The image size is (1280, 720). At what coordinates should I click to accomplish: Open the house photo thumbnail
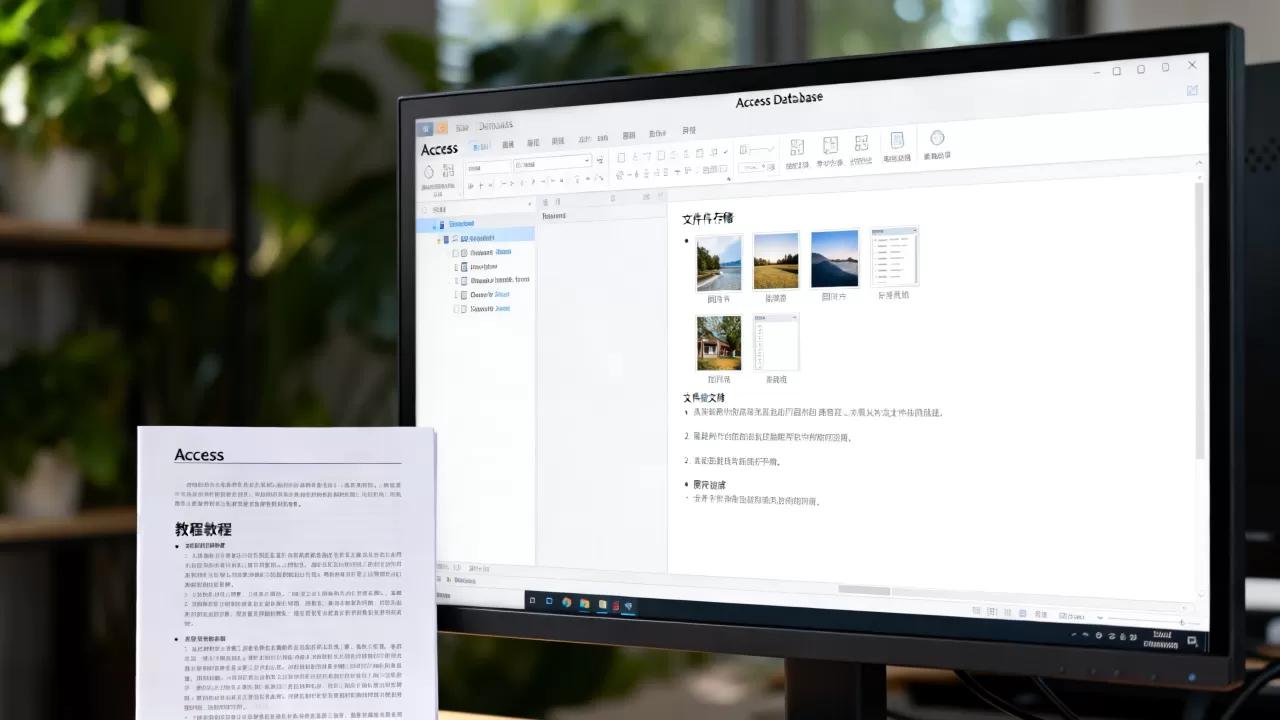tap(719, 343)
